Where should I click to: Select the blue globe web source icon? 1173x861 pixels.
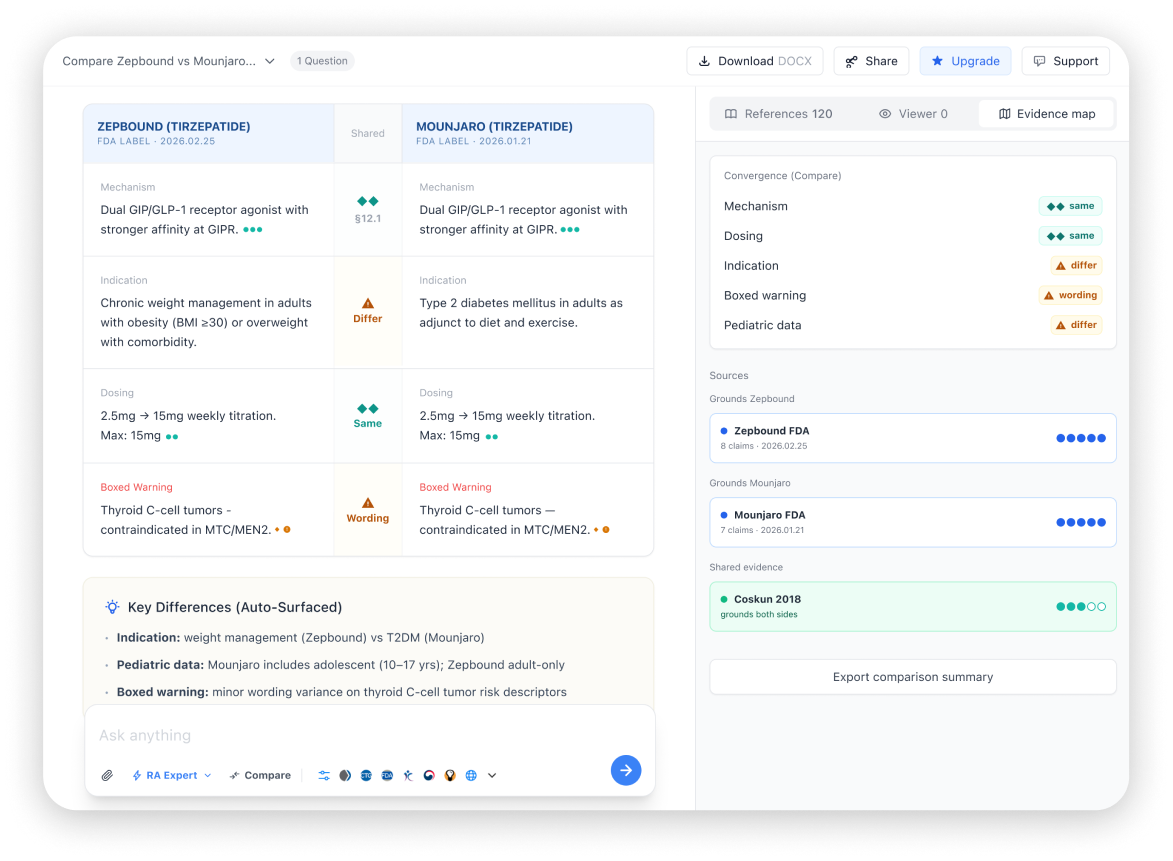(x=471, y=776)
